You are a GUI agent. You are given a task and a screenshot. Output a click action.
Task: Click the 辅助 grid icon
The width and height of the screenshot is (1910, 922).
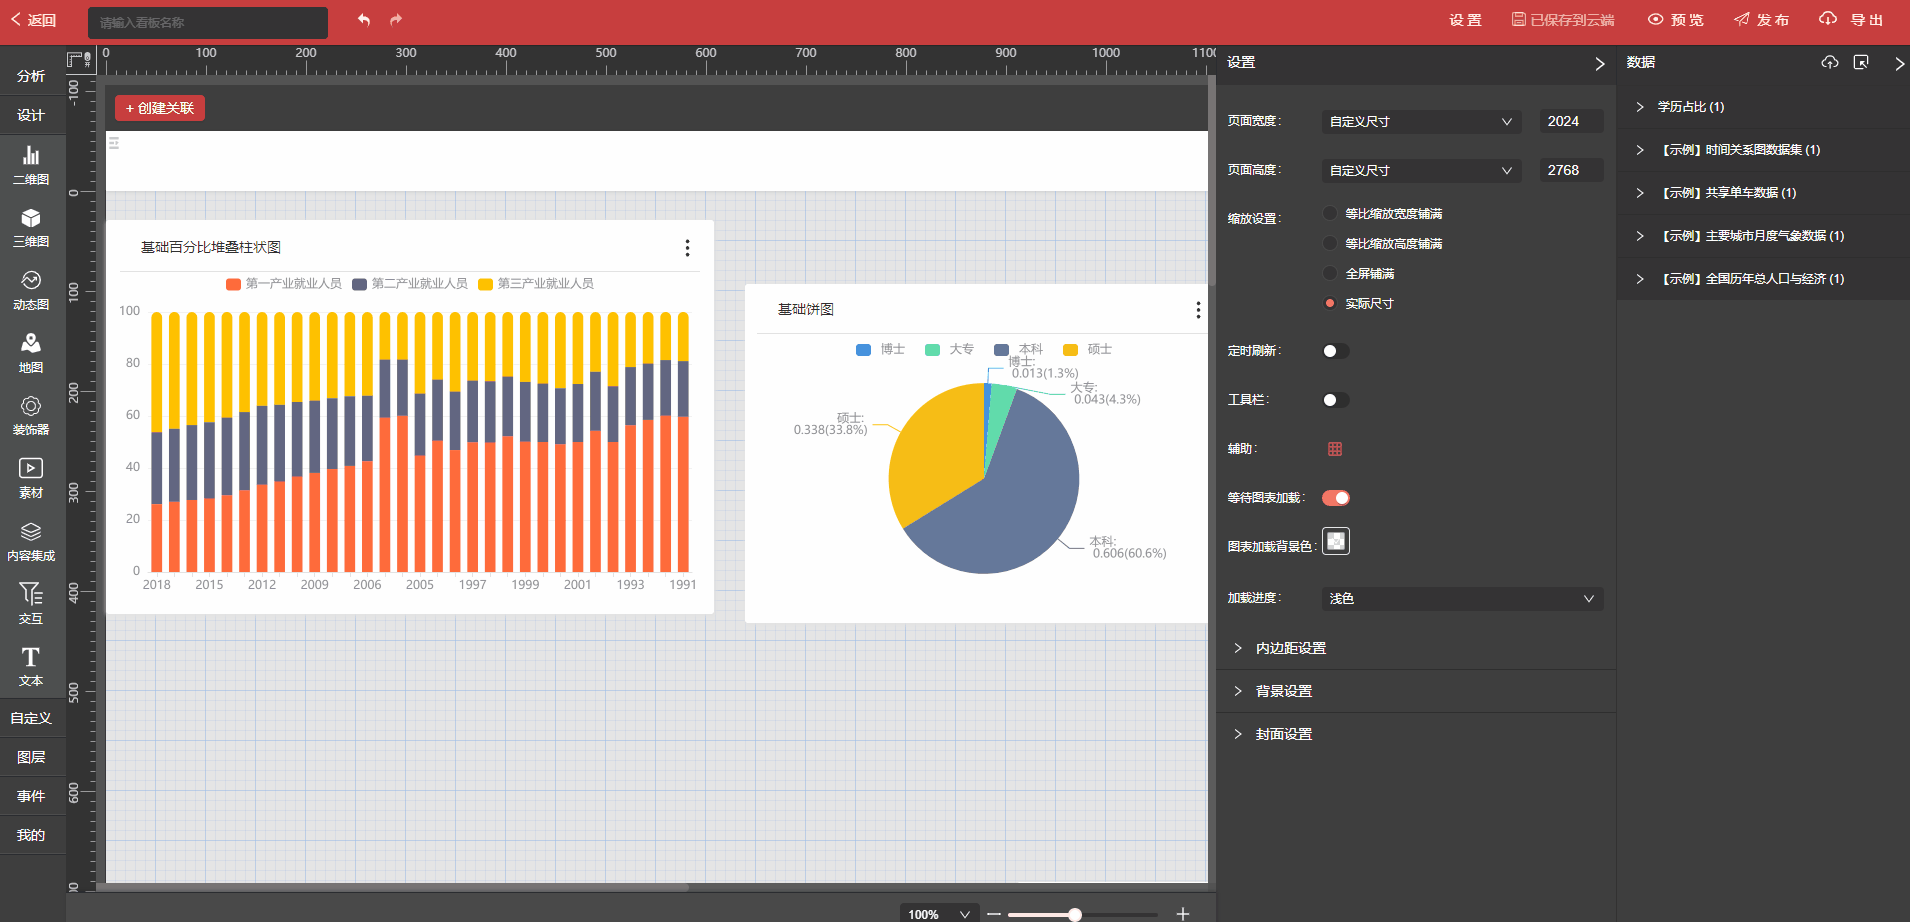[x=1334, y=449]
